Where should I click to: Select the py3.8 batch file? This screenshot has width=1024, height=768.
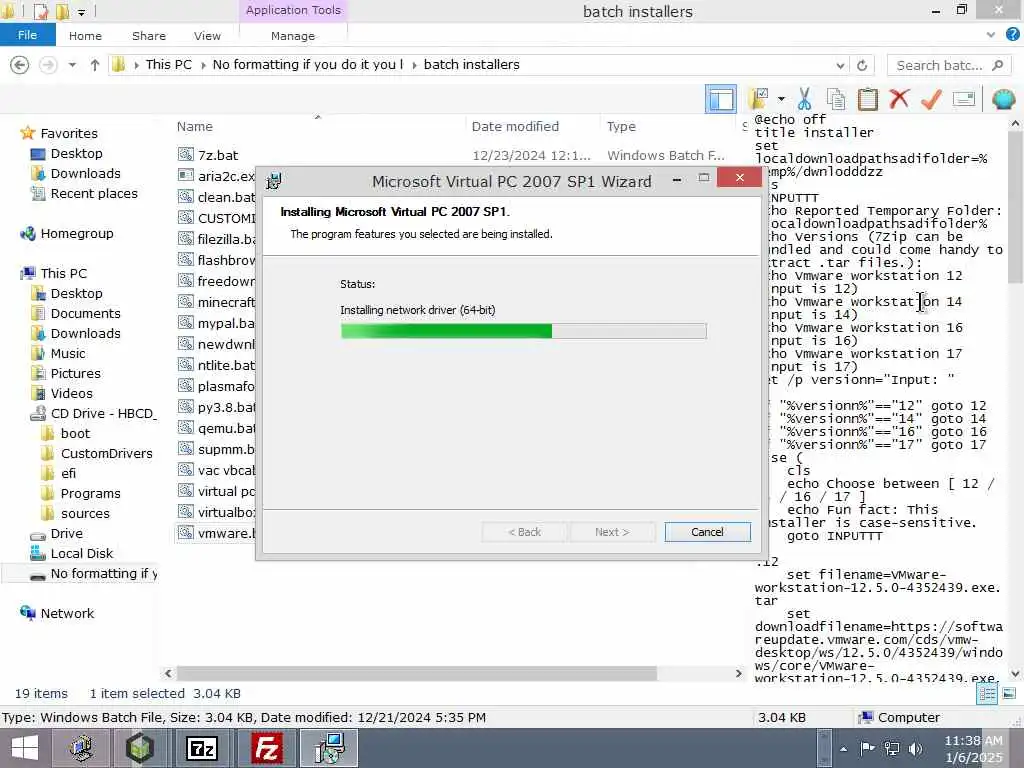pyautogui.click(x=217, y=408)
